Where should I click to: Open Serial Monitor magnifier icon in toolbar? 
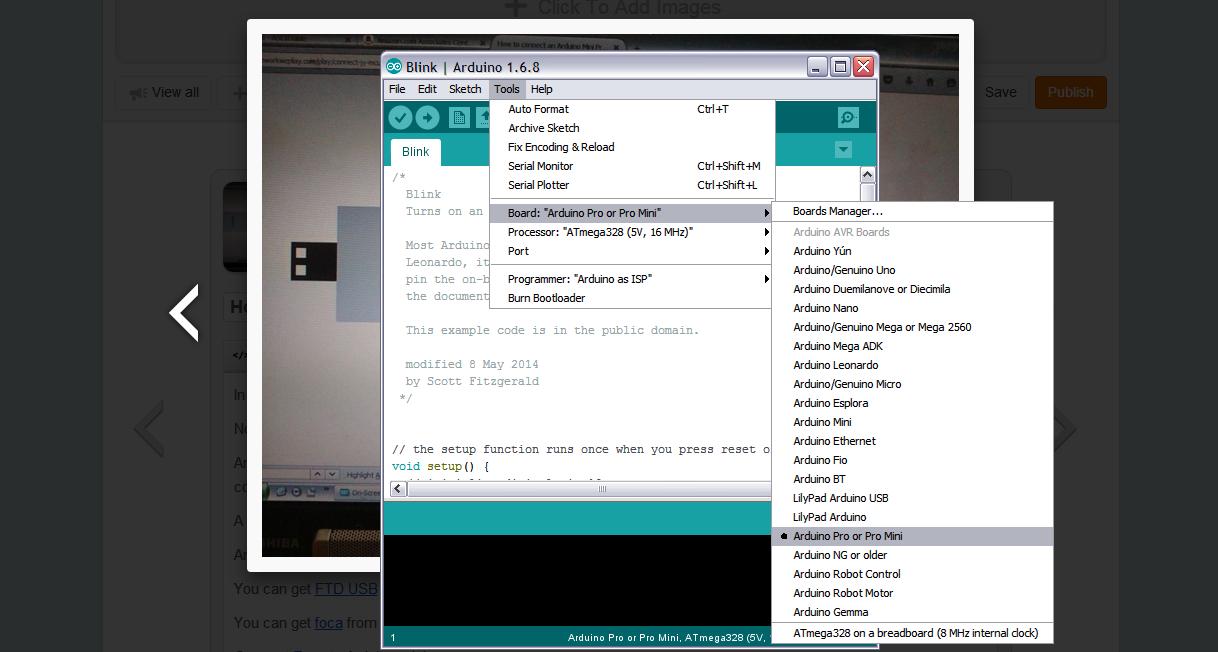click(x=848, y=118)
